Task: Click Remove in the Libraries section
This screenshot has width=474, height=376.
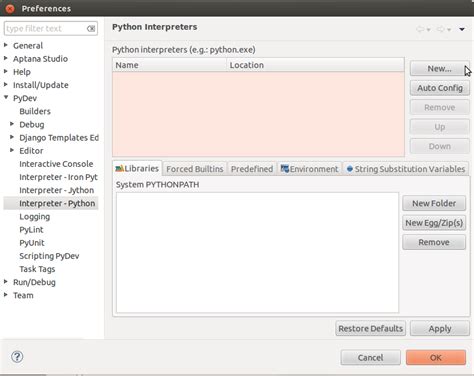Action: tap(434, 242)
